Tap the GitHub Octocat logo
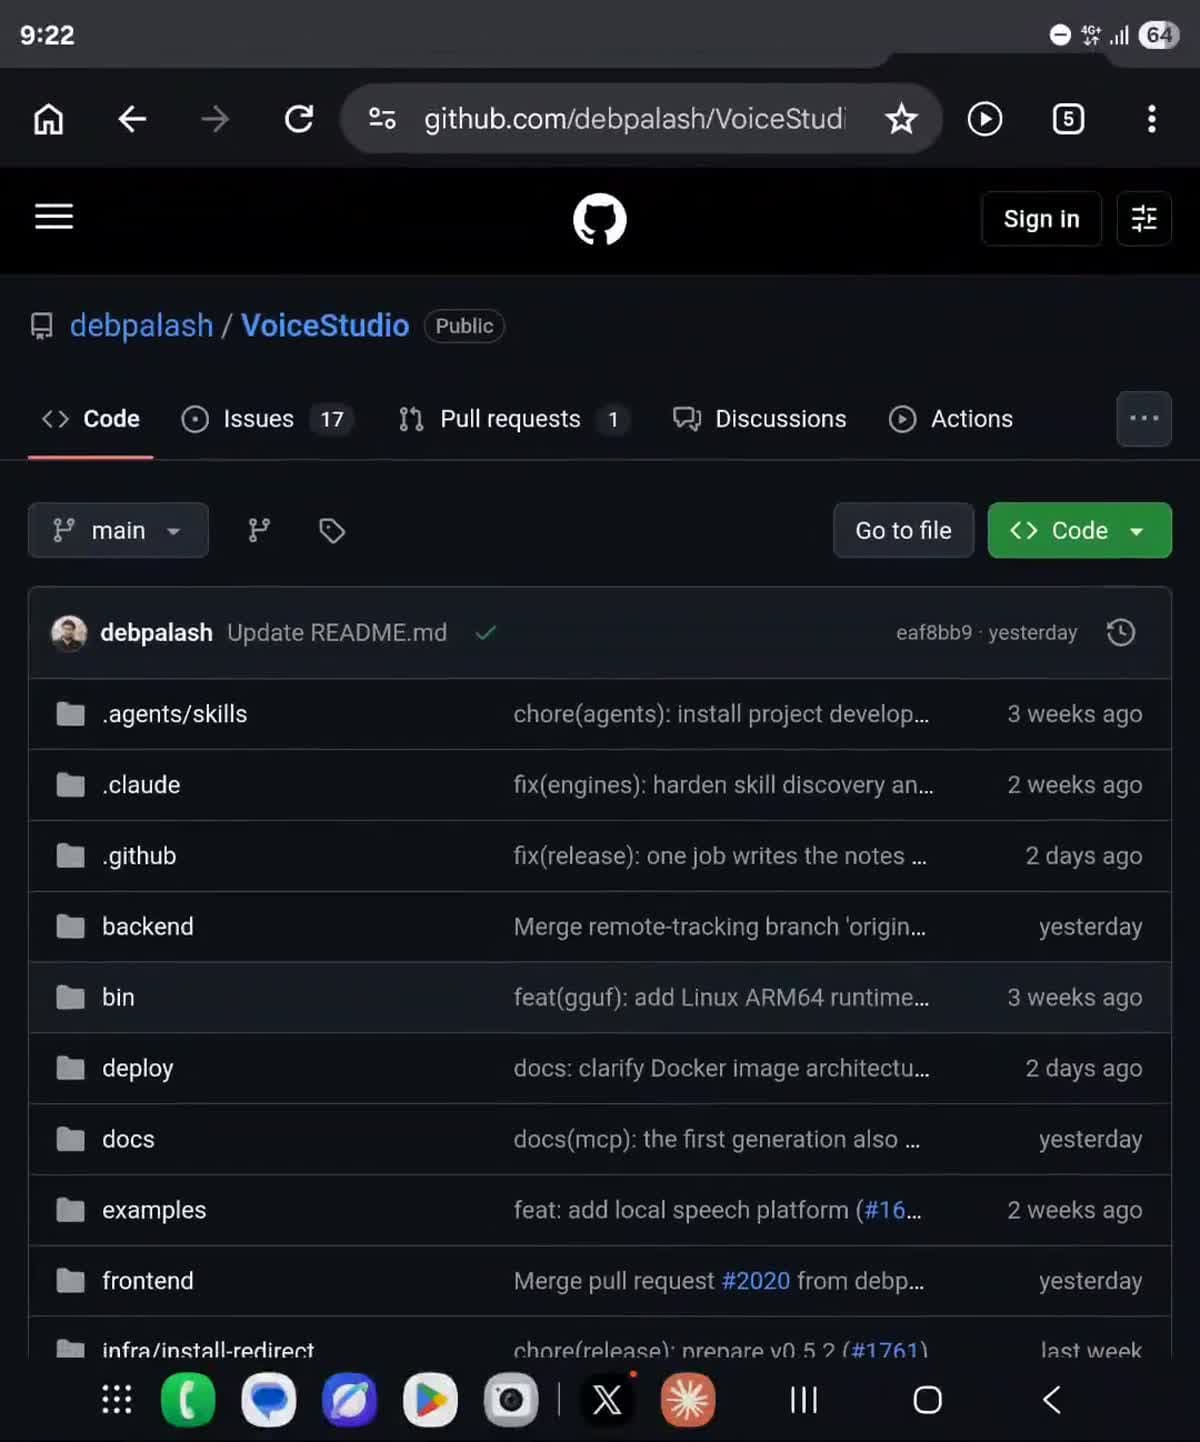Image resolution: width=1200 pixels, height=1442 pixels. click(600, 219)
